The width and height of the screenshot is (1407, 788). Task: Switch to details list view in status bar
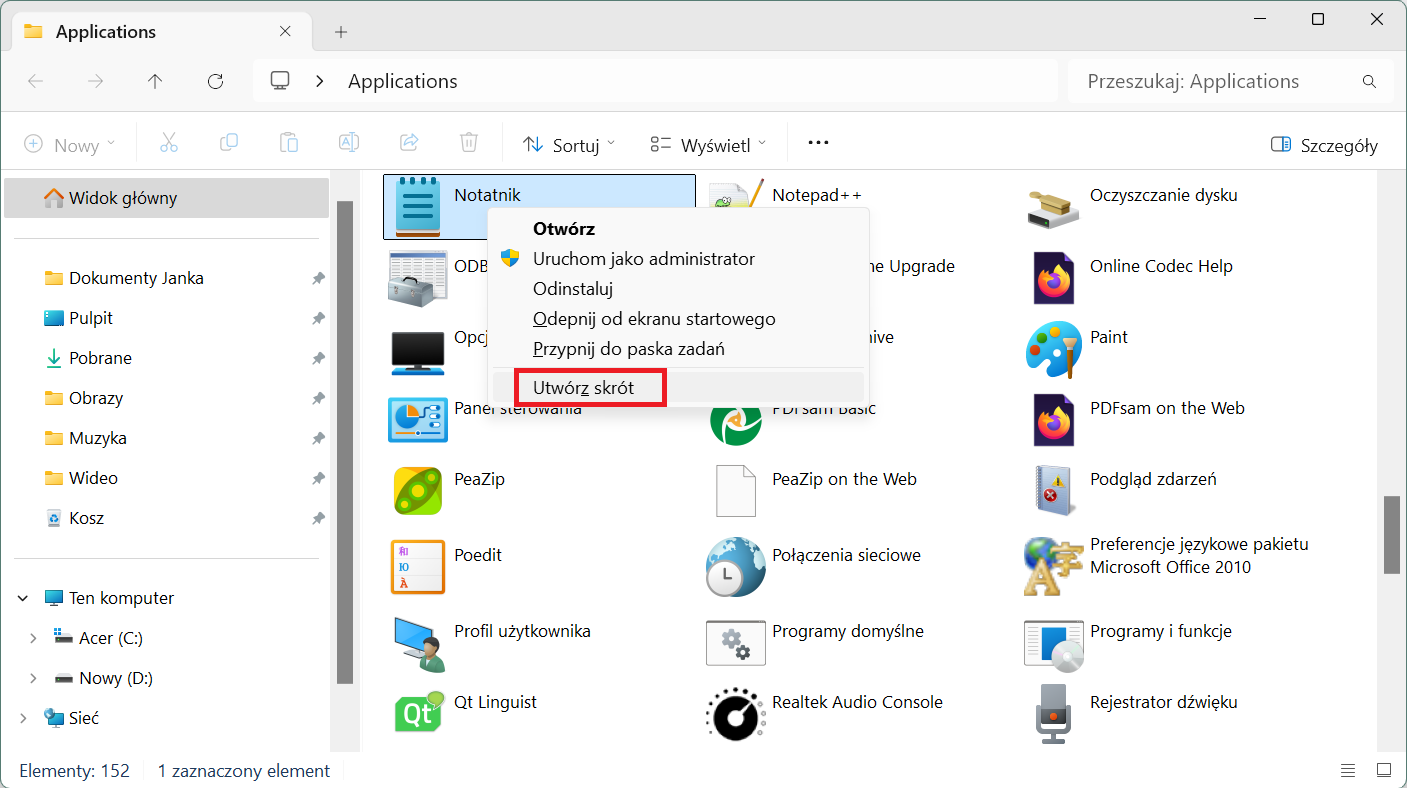pyautogui.click(x=1347, y=770)
